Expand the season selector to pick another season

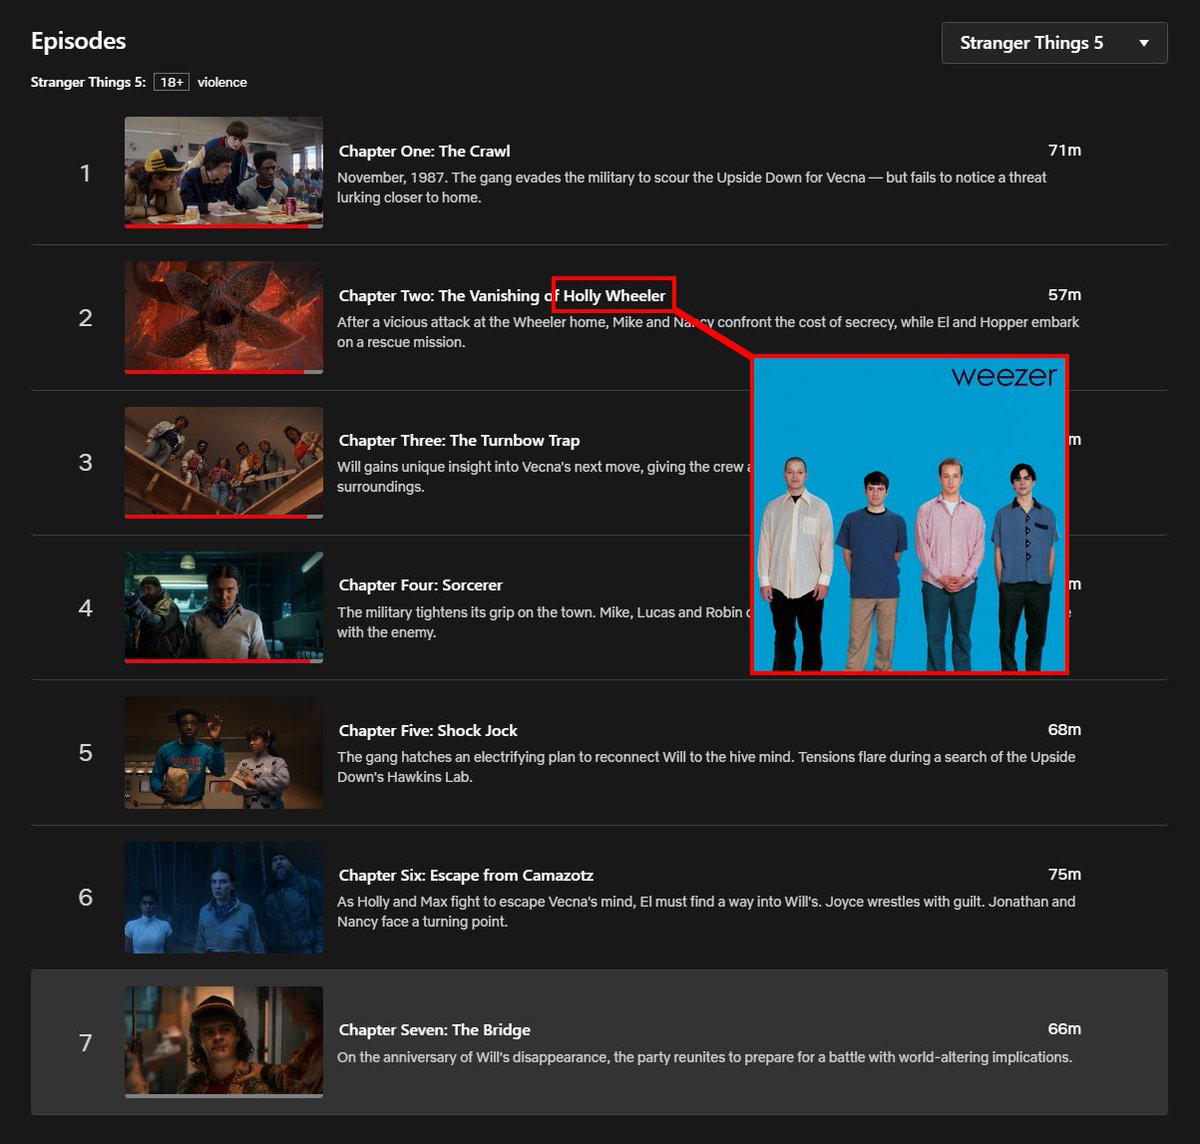[1053, 42]
